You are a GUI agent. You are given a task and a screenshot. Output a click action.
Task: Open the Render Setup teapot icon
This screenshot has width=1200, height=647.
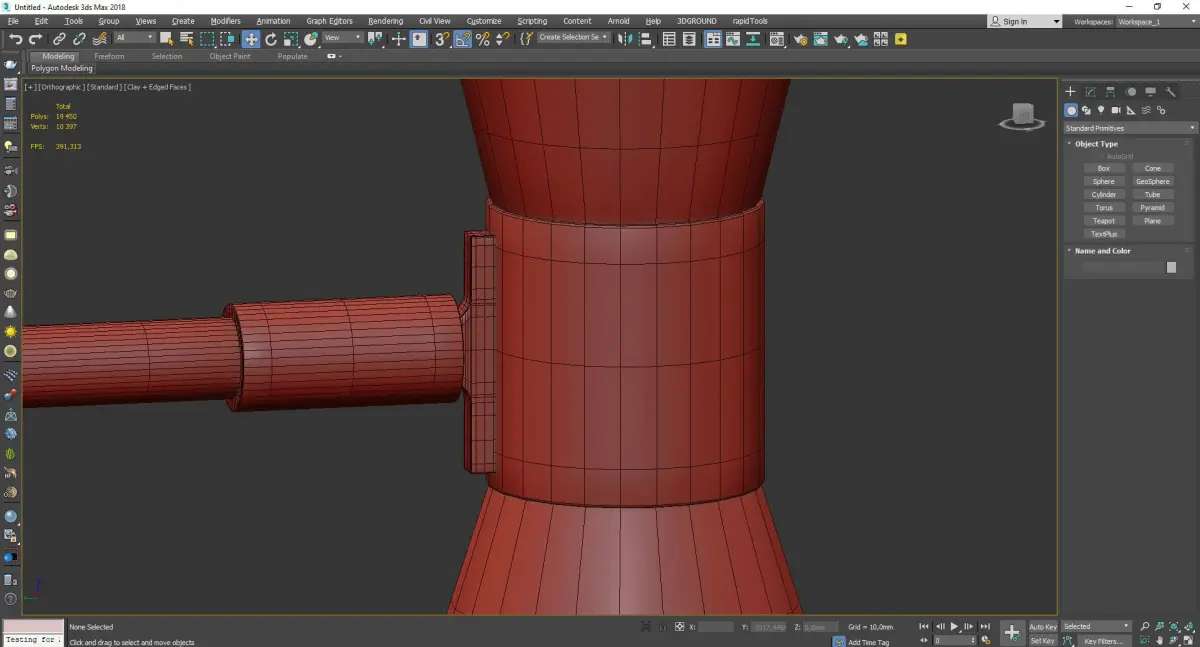[x=800, y=39]
